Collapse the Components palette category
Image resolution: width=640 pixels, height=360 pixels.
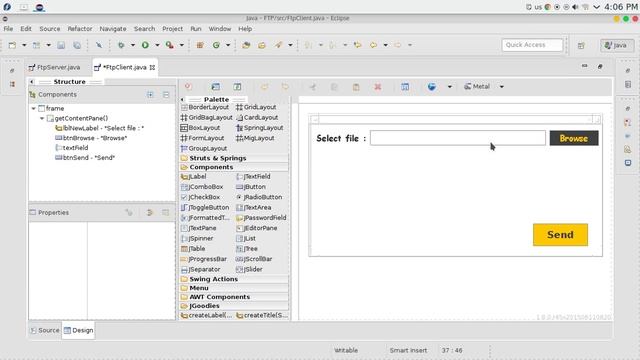(x=234, y=167)
